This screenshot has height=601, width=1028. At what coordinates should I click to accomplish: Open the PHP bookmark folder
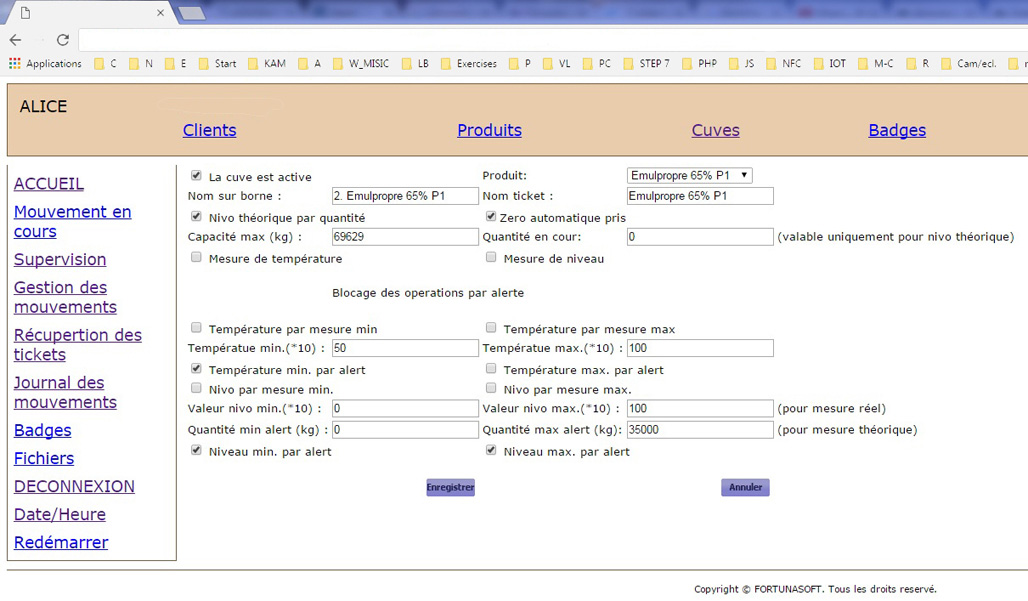pyautogui.click(x=698, y=63)
